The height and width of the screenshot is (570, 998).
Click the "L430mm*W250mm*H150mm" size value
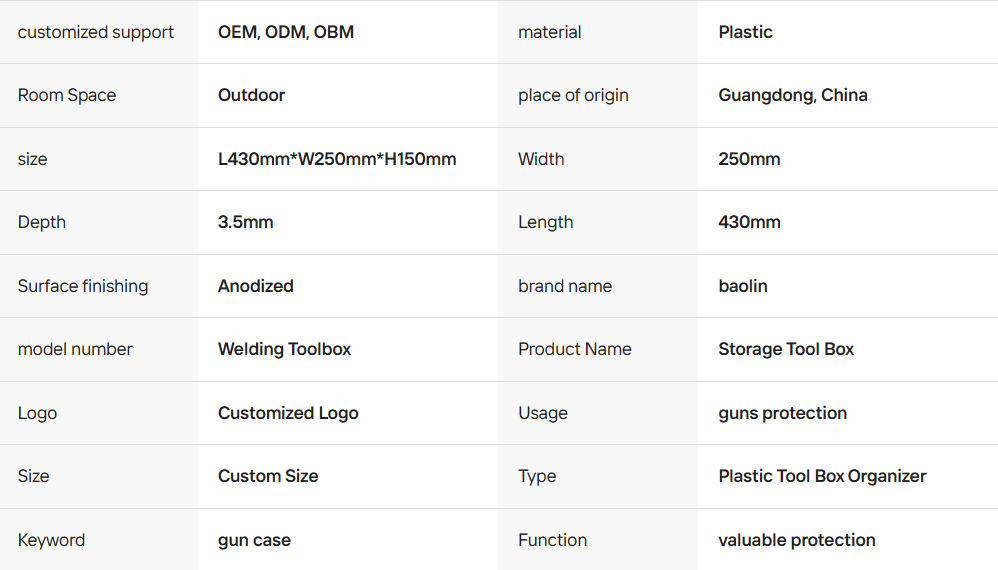click(x=337, y=159)
